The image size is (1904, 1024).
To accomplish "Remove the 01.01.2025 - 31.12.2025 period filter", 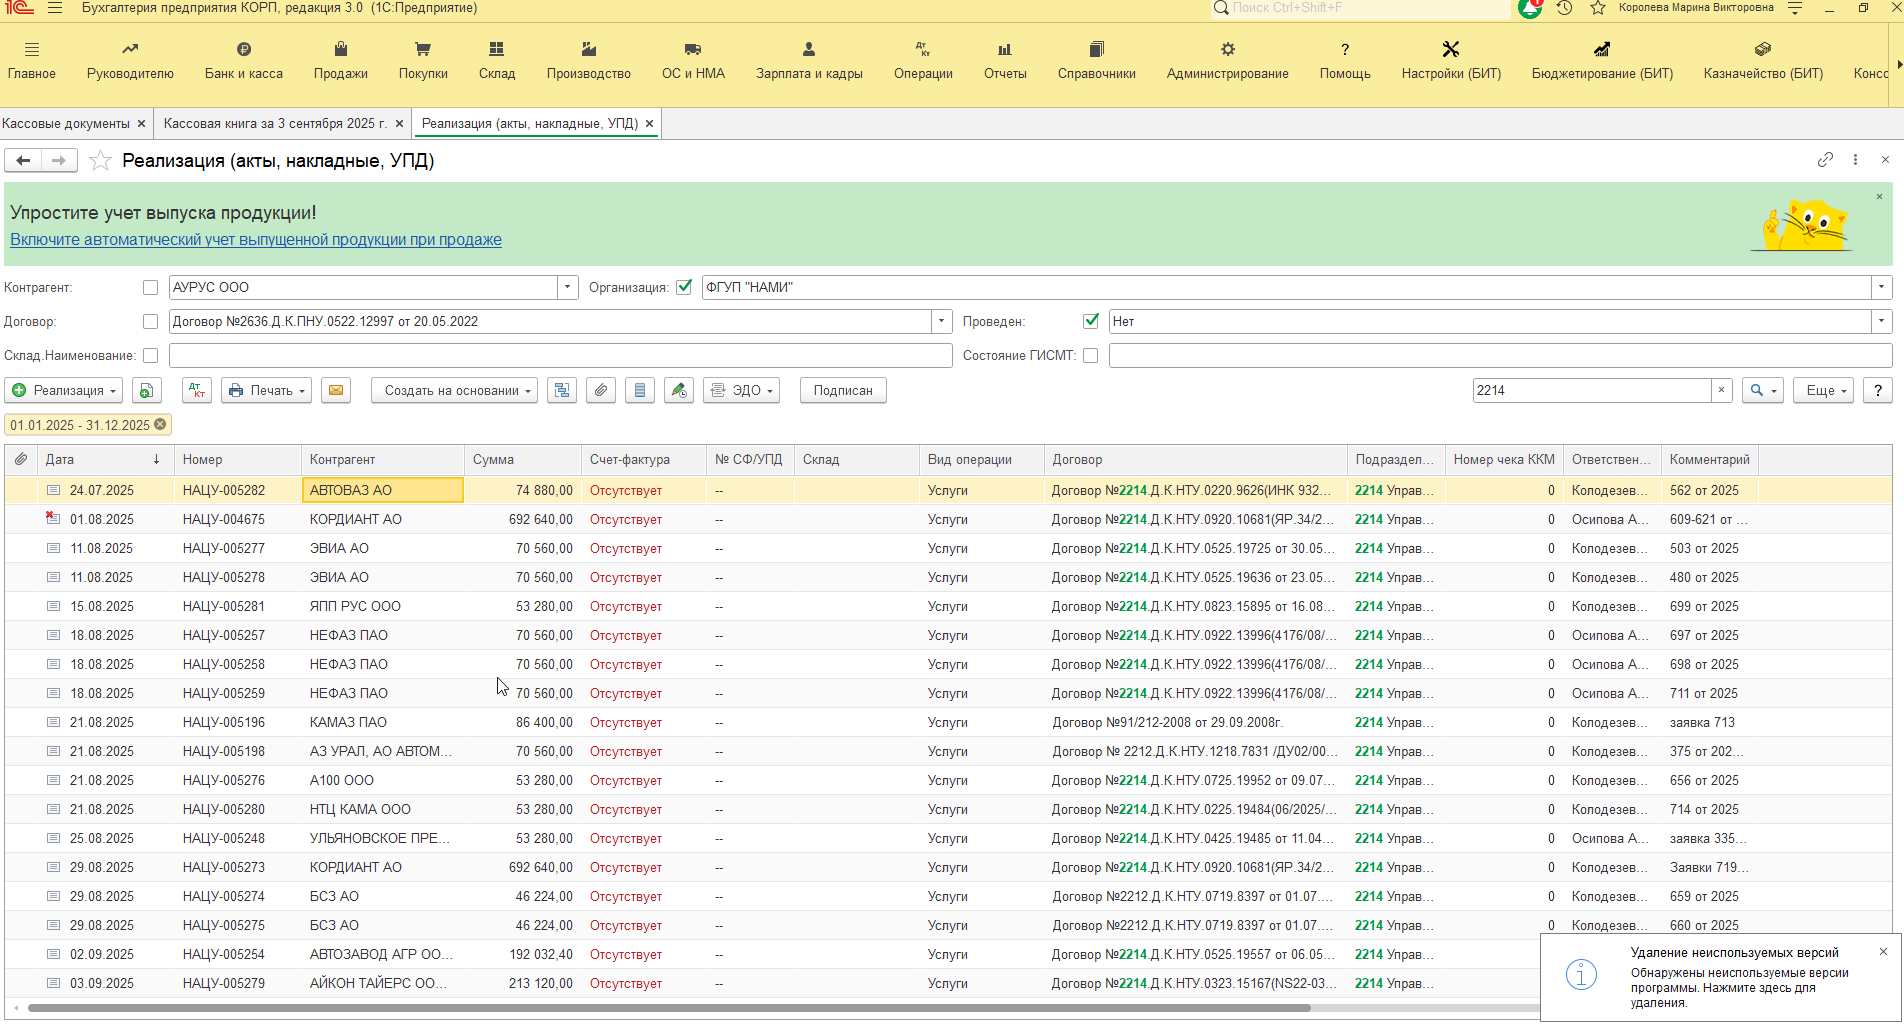I will (160, 425).
